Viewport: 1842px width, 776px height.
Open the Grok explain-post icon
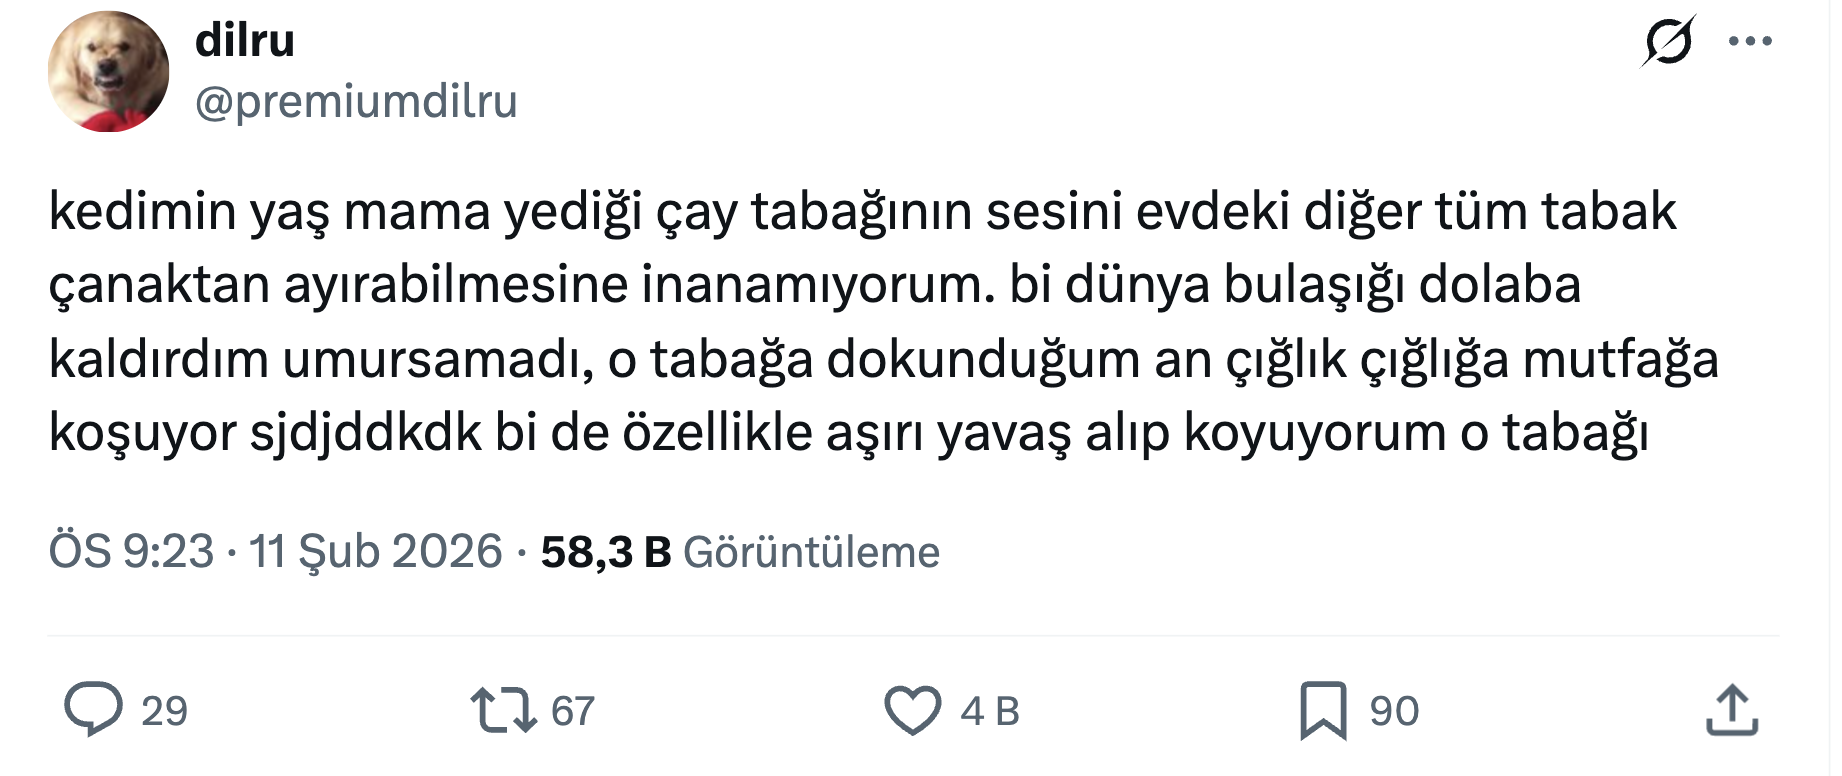[1668, 42]
